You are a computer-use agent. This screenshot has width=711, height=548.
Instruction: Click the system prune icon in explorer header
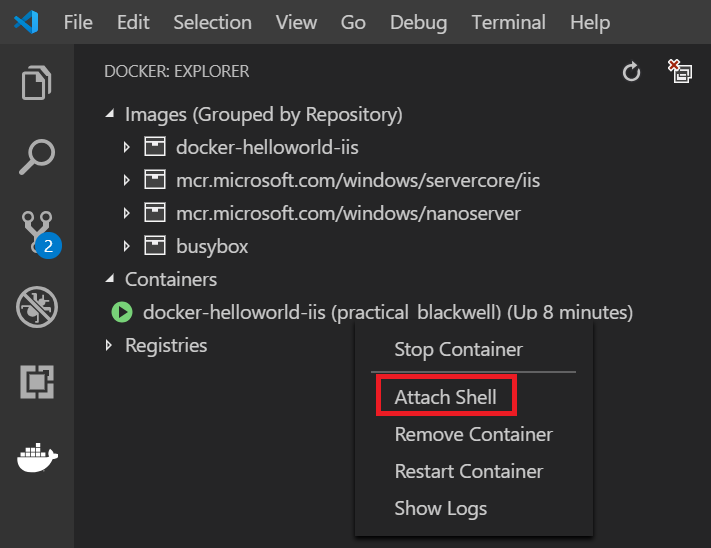(680, 72)
